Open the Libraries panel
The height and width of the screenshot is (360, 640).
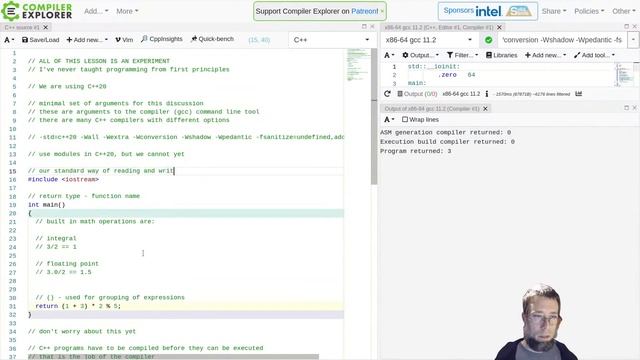click(501, 55)
